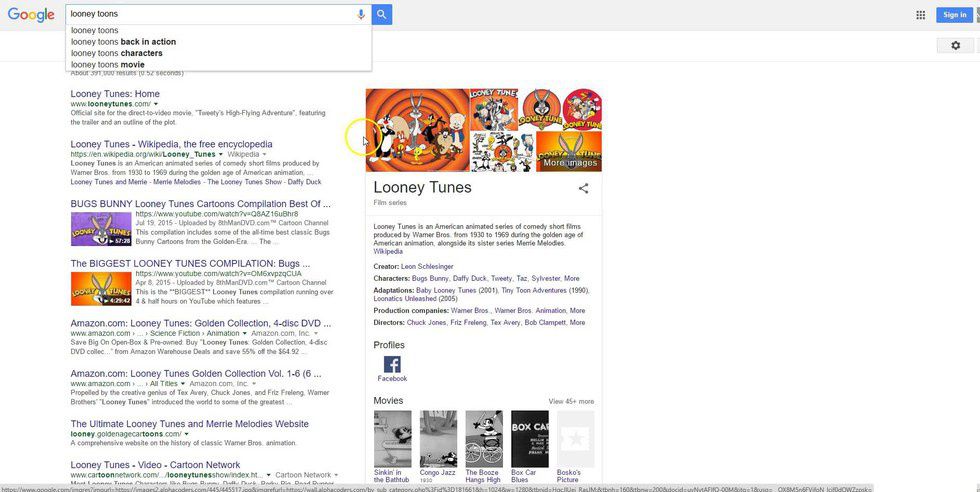The height and width of the screenshot is (492, 980).
Task: Click the search text input field
Action: point(210,15)
